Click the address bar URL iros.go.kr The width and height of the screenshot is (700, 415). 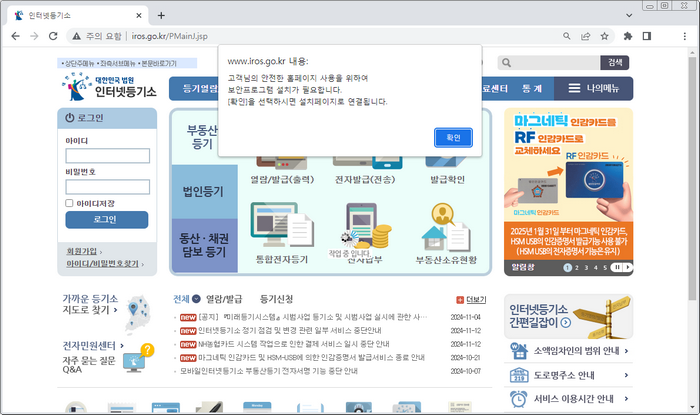click(170, 36)
